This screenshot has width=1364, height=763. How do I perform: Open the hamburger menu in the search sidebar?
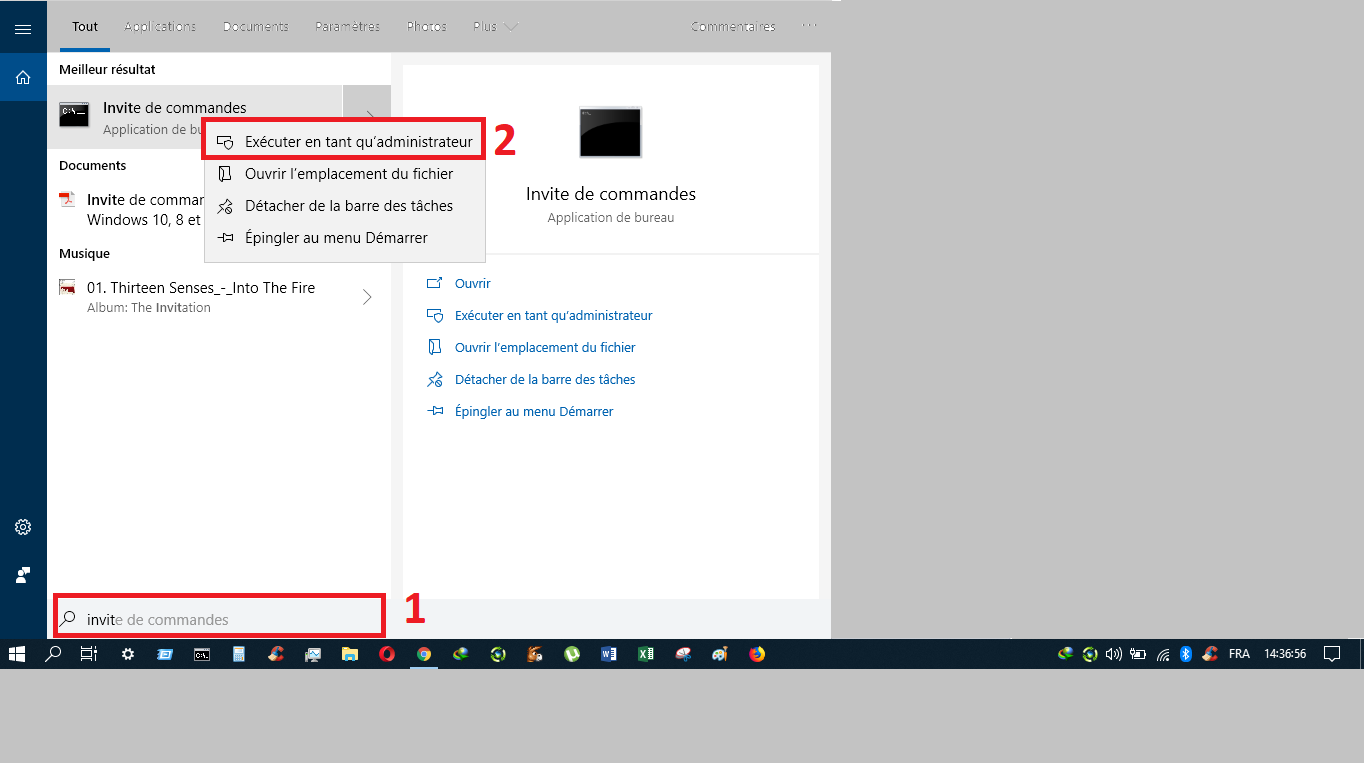coord(23,29)
